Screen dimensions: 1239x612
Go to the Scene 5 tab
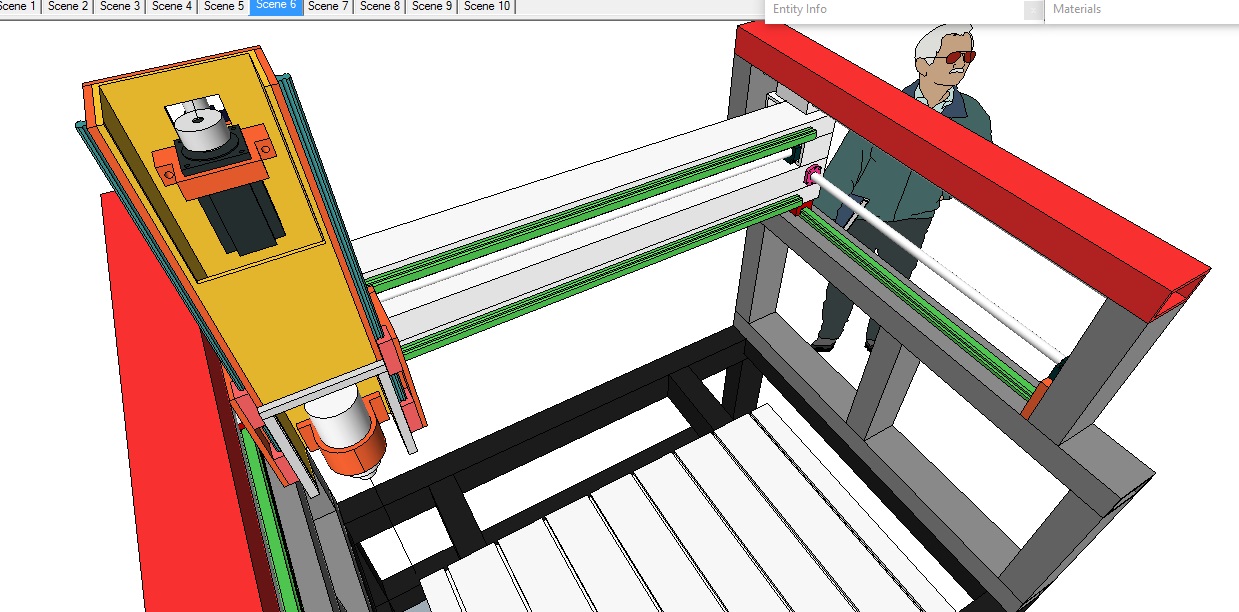click(x=223, y=6)
